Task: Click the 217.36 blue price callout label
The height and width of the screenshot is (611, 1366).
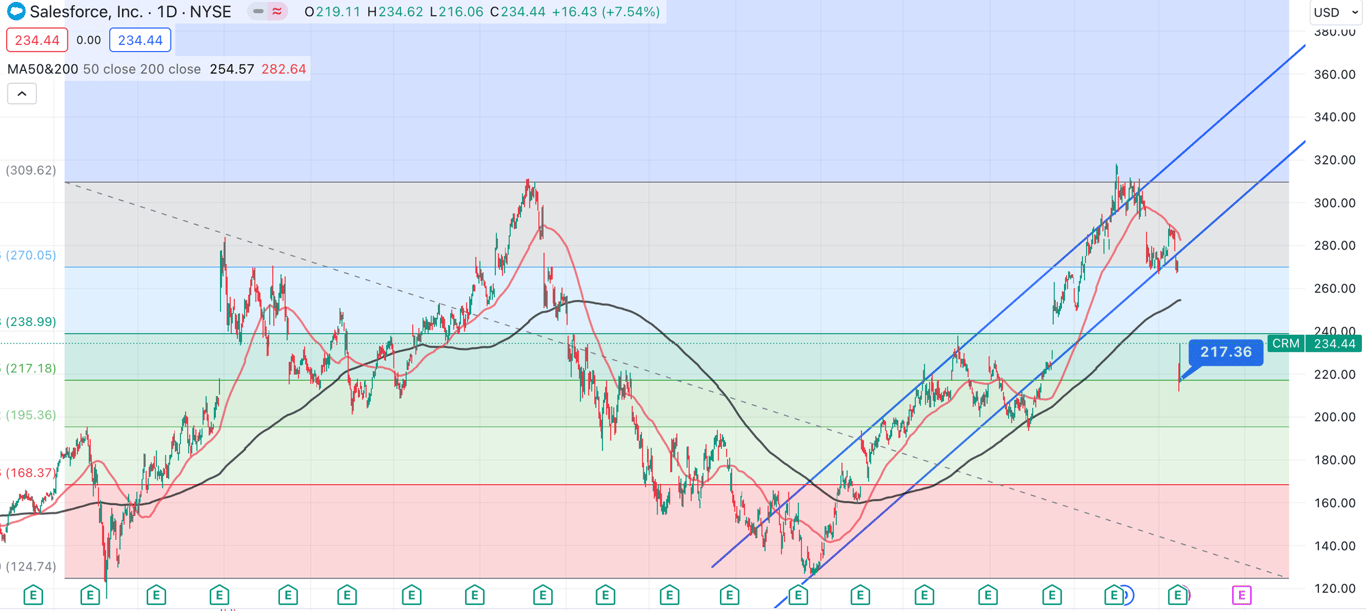Action: tap(1226, 352)
